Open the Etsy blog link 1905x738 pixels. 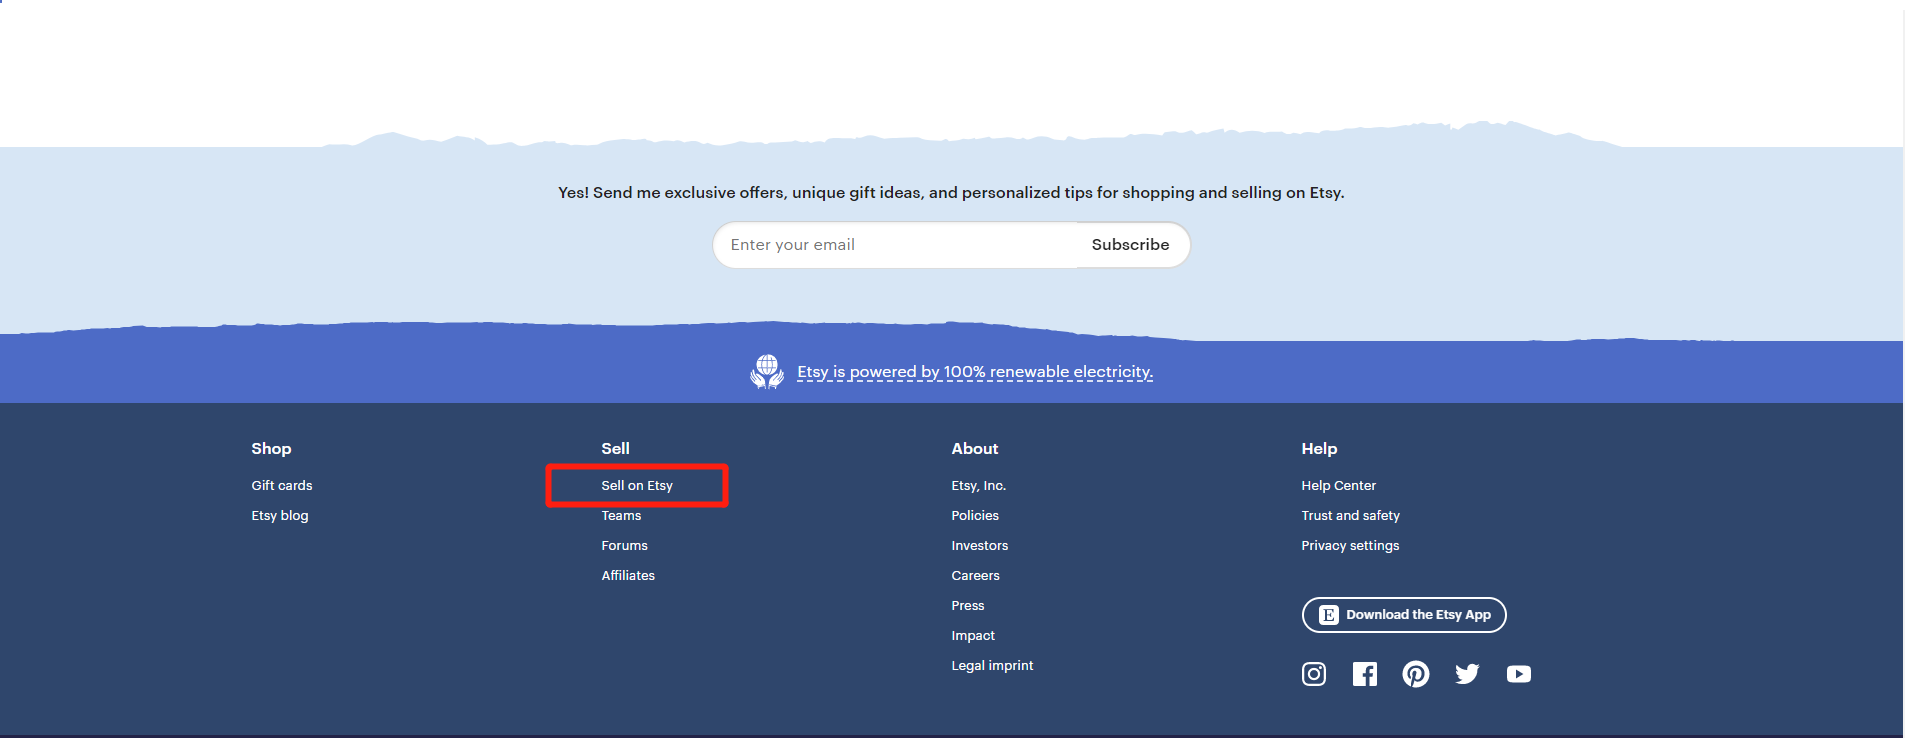[x=279, y=516]
